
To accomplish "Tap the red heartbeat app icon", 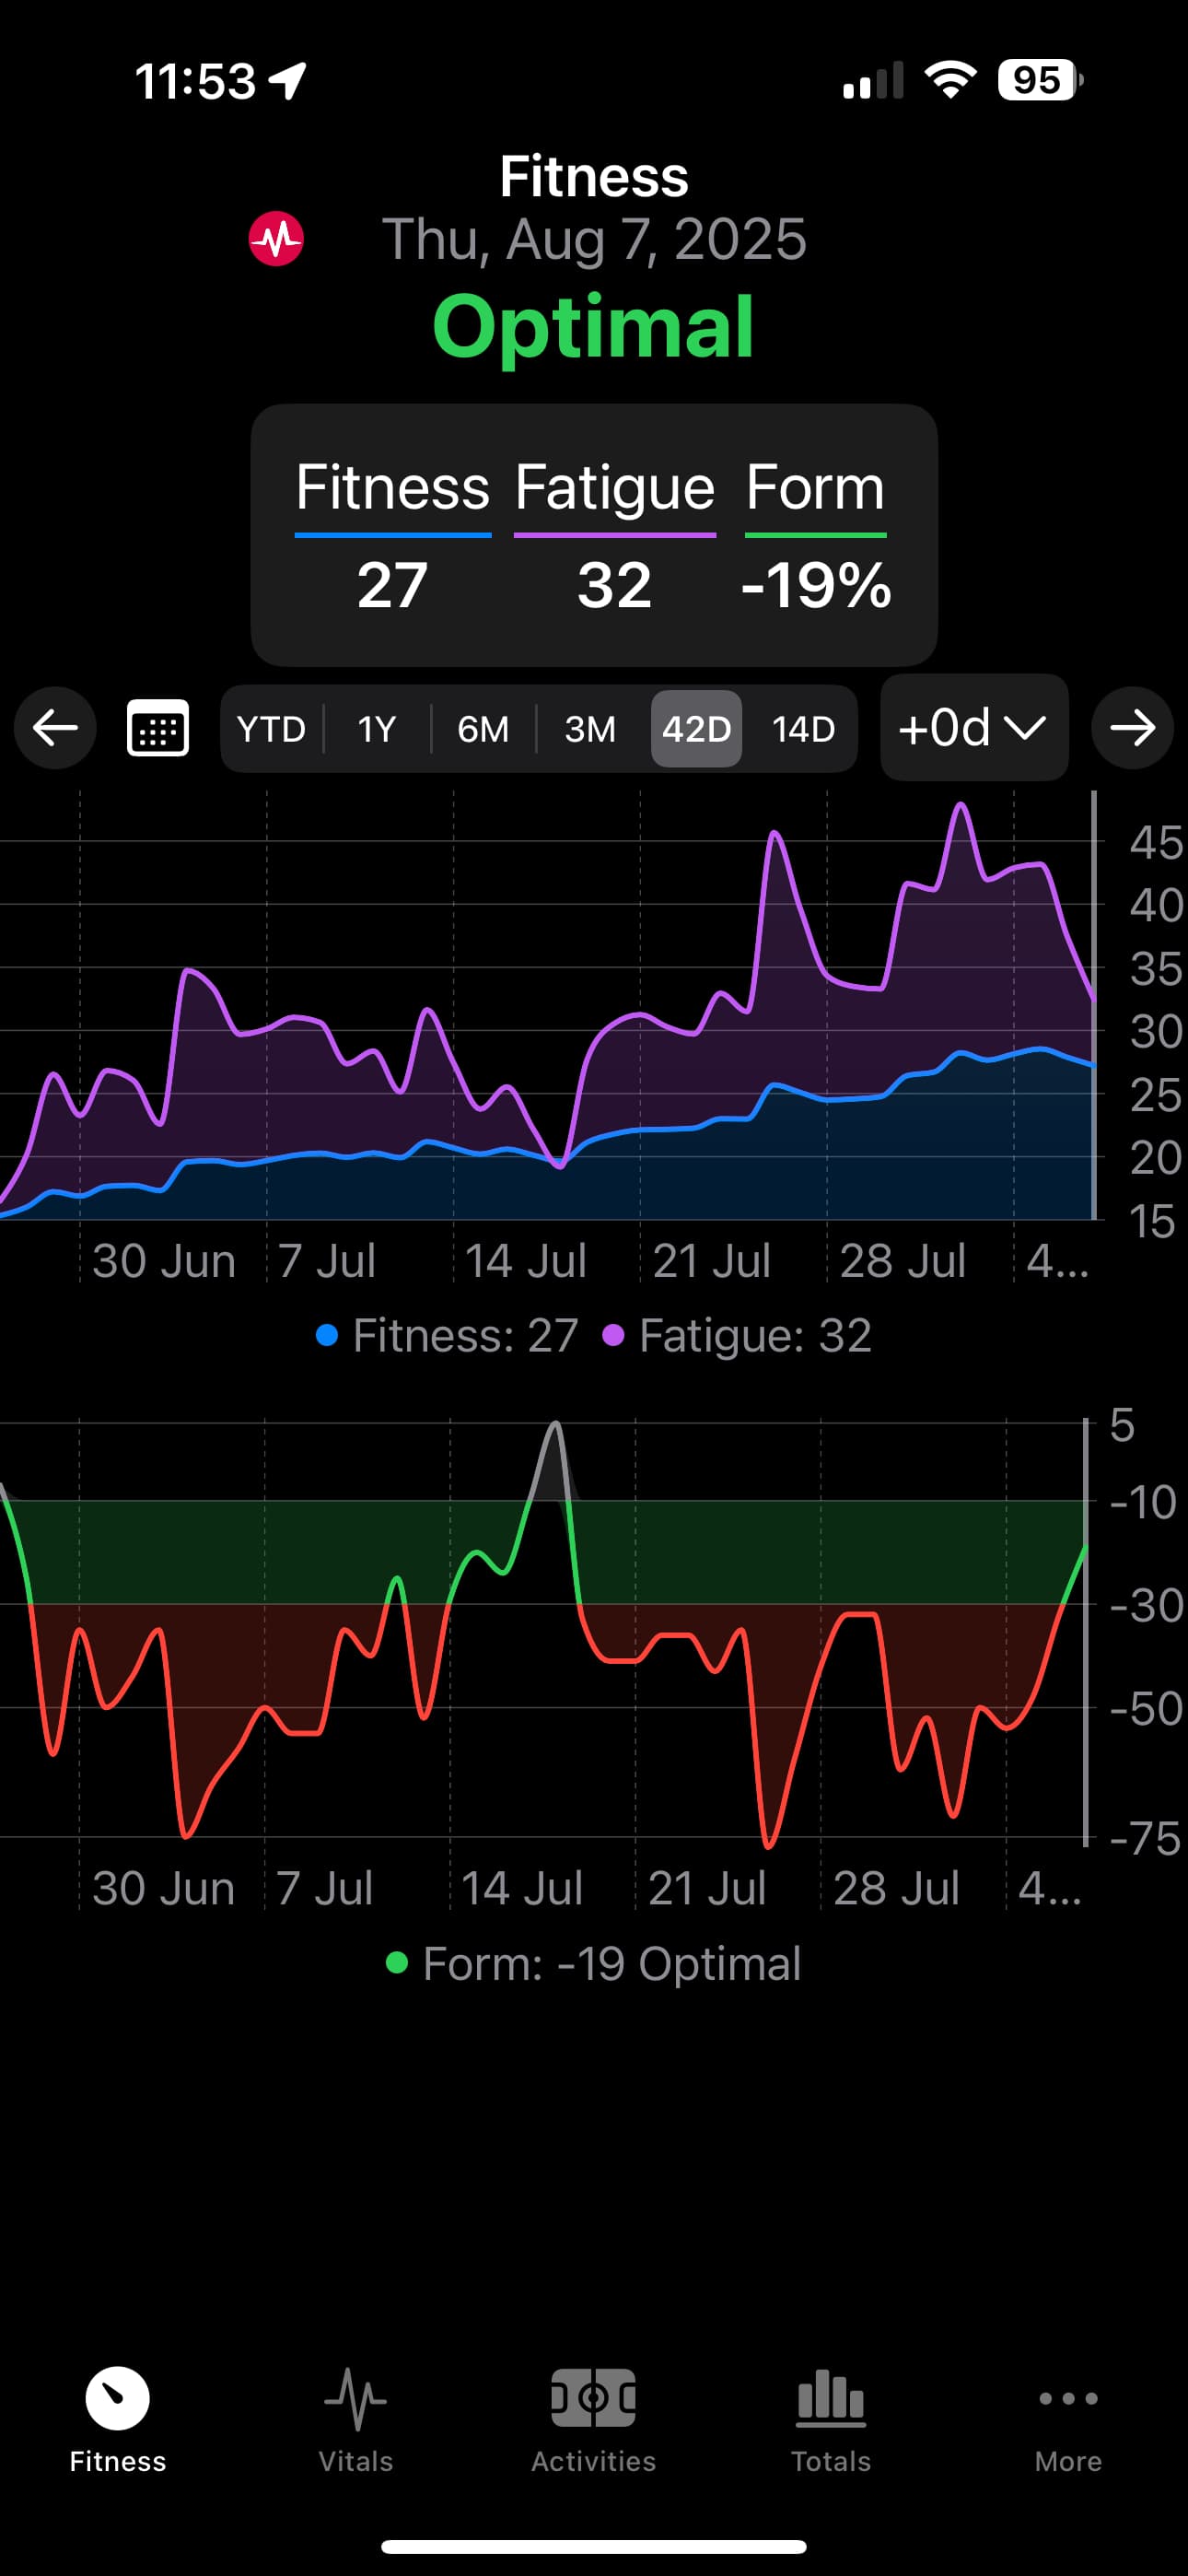I will point(276,239).
